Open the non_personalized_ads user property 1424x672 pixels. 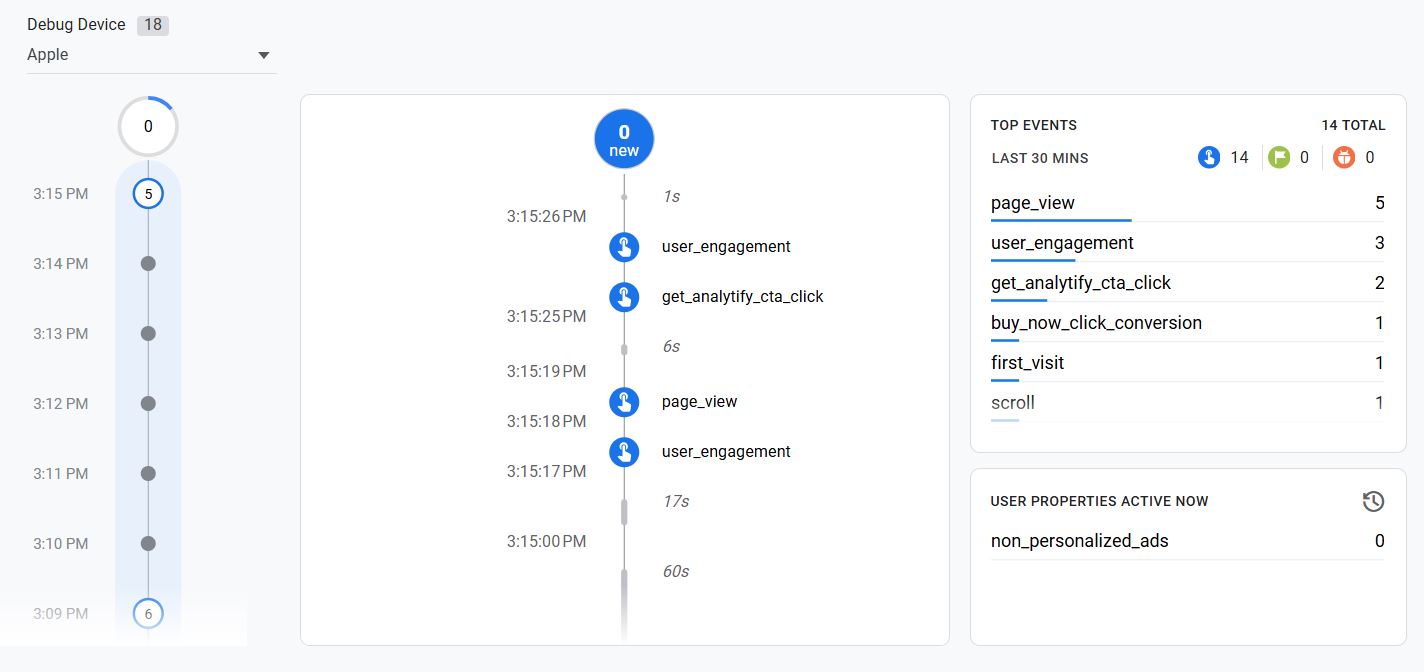click(1079, 541)
